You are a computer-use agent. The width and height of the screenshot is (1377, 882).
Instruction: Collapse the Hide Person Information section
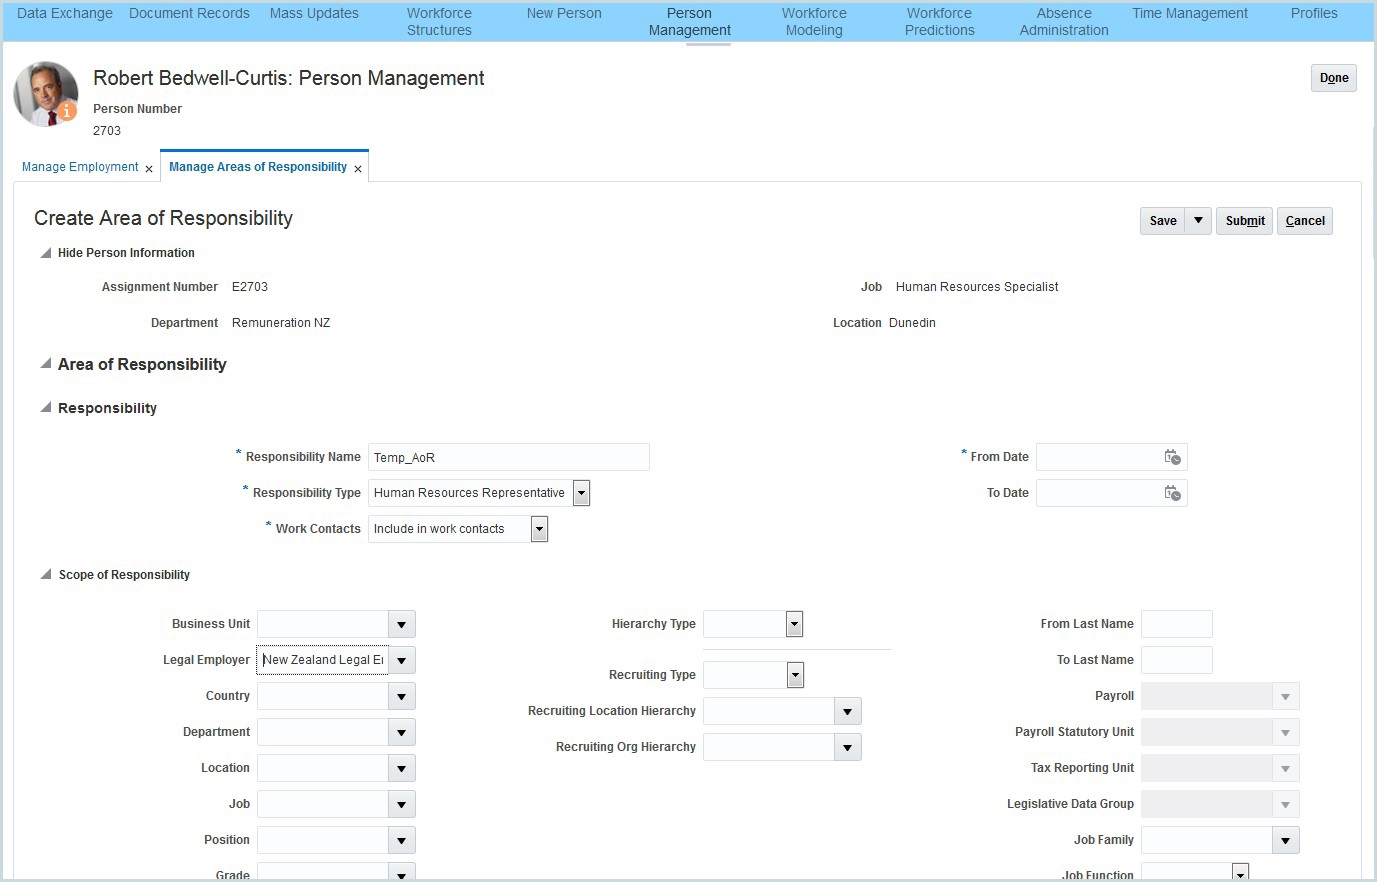pyautogui.click(x=45, y=253)
